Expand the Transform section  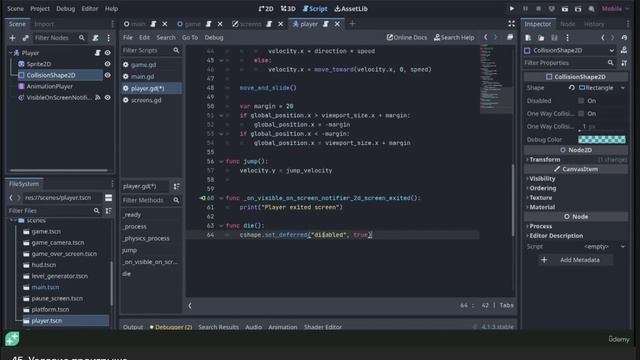[x=544, y=160]
